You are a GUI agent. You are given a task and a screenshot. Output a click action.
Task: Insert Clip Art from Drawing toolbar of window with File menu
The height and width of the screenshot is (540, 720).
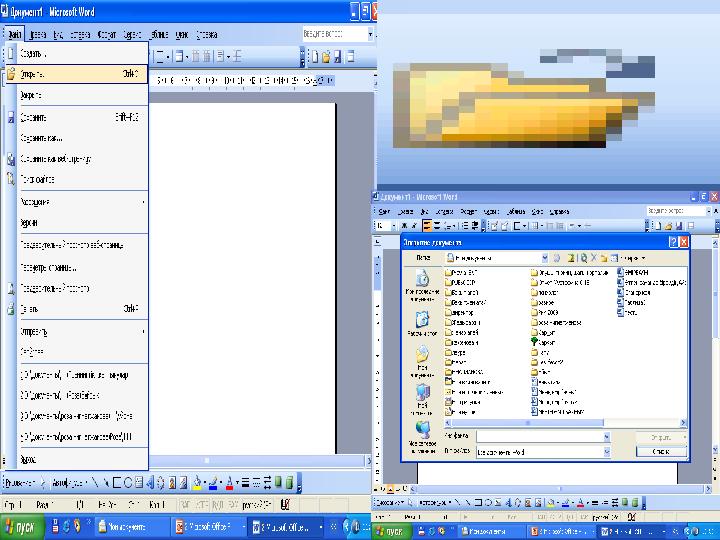[172, 483]
